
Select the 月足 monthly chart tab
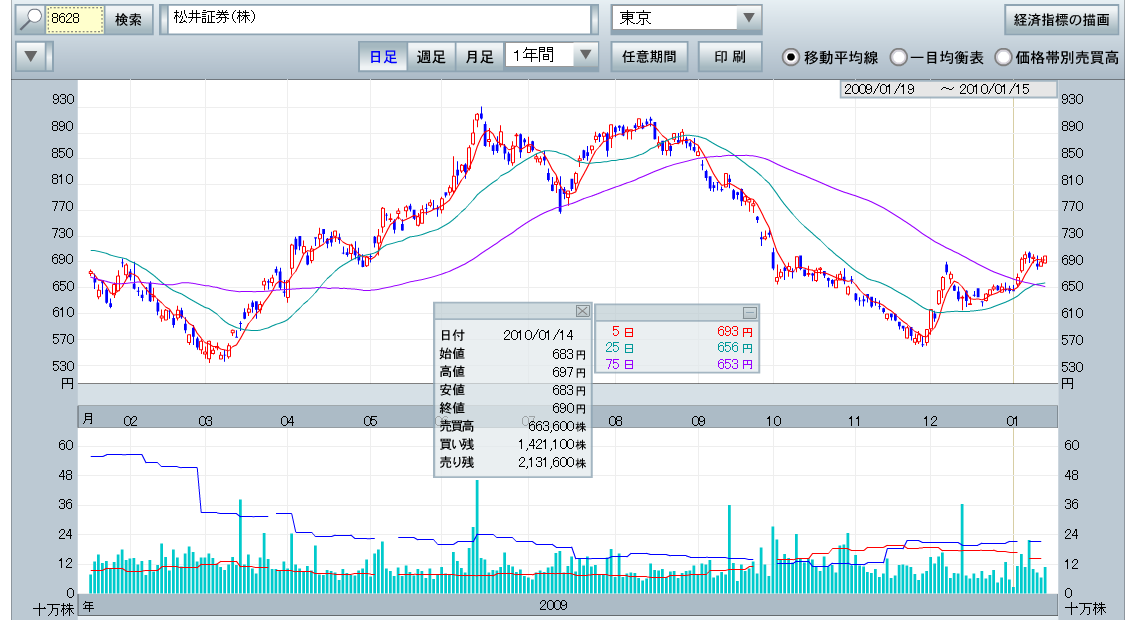480,56
